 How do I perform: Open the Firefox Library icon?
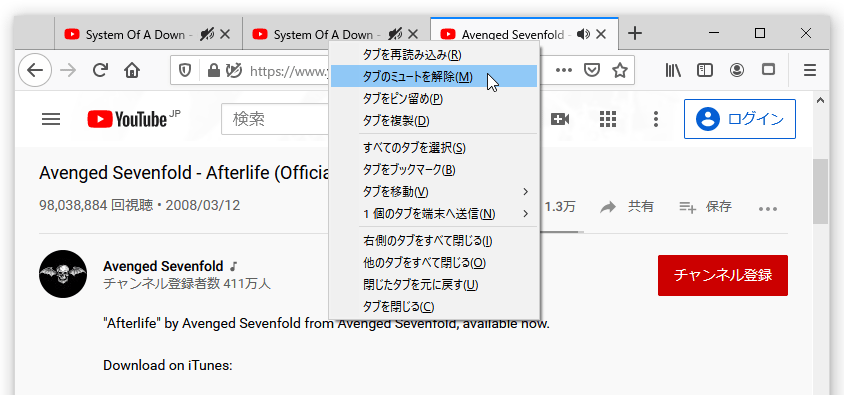tap(673, 70)
